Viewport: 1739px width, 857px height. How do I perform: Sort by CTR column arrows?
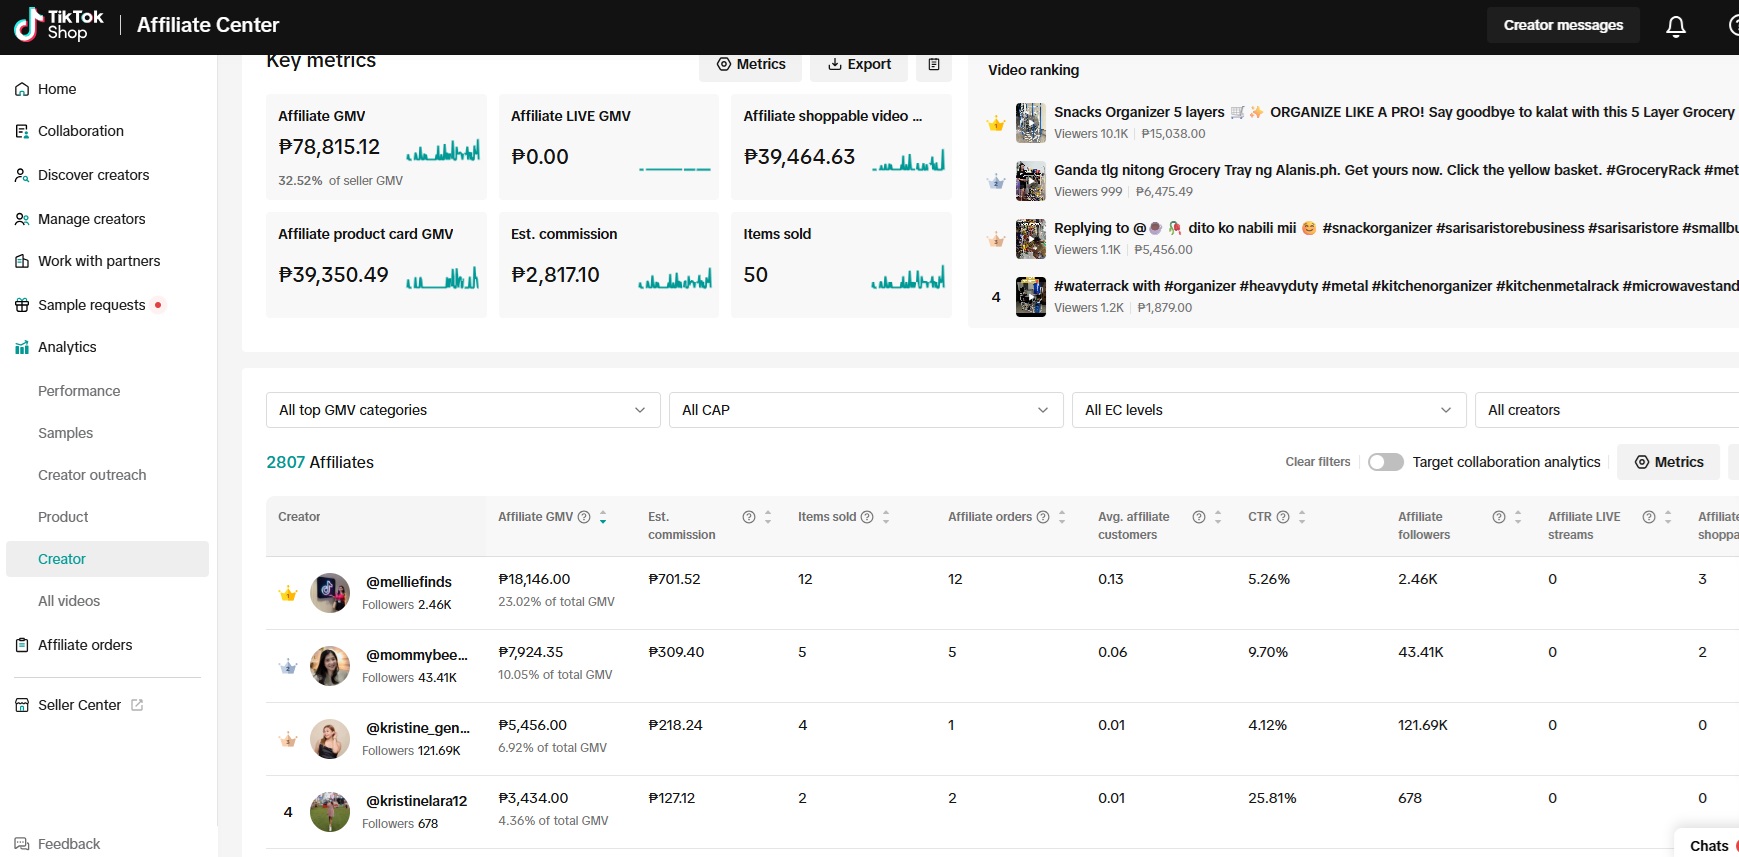click(x=1302, y=517)
